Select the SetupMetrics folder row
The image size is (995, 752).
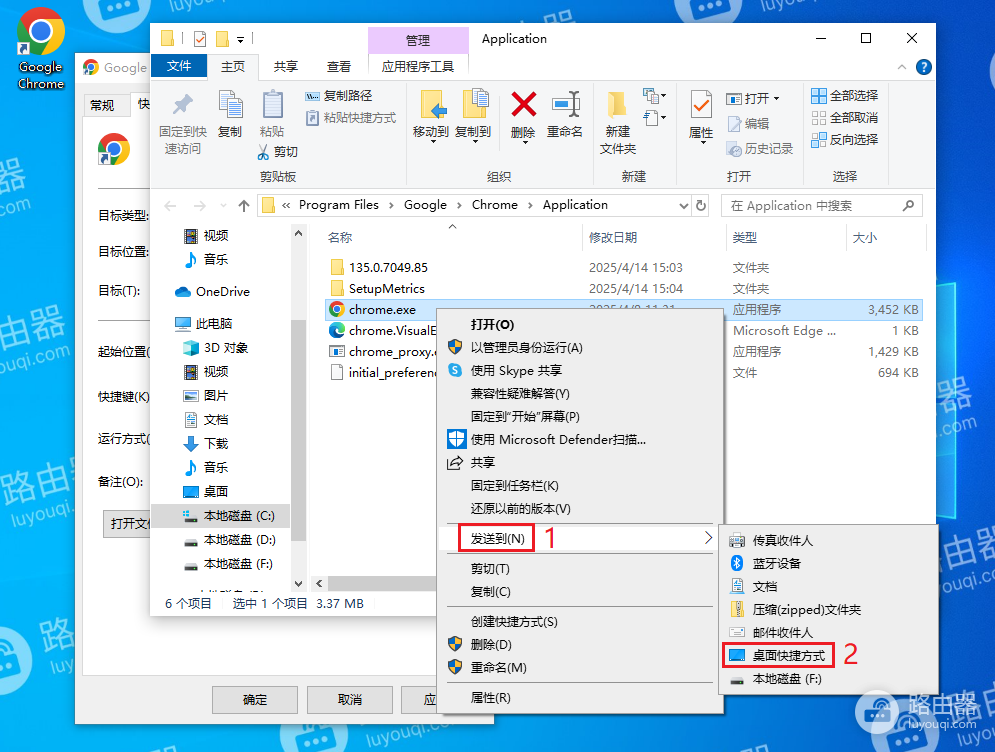pos(624,289)
